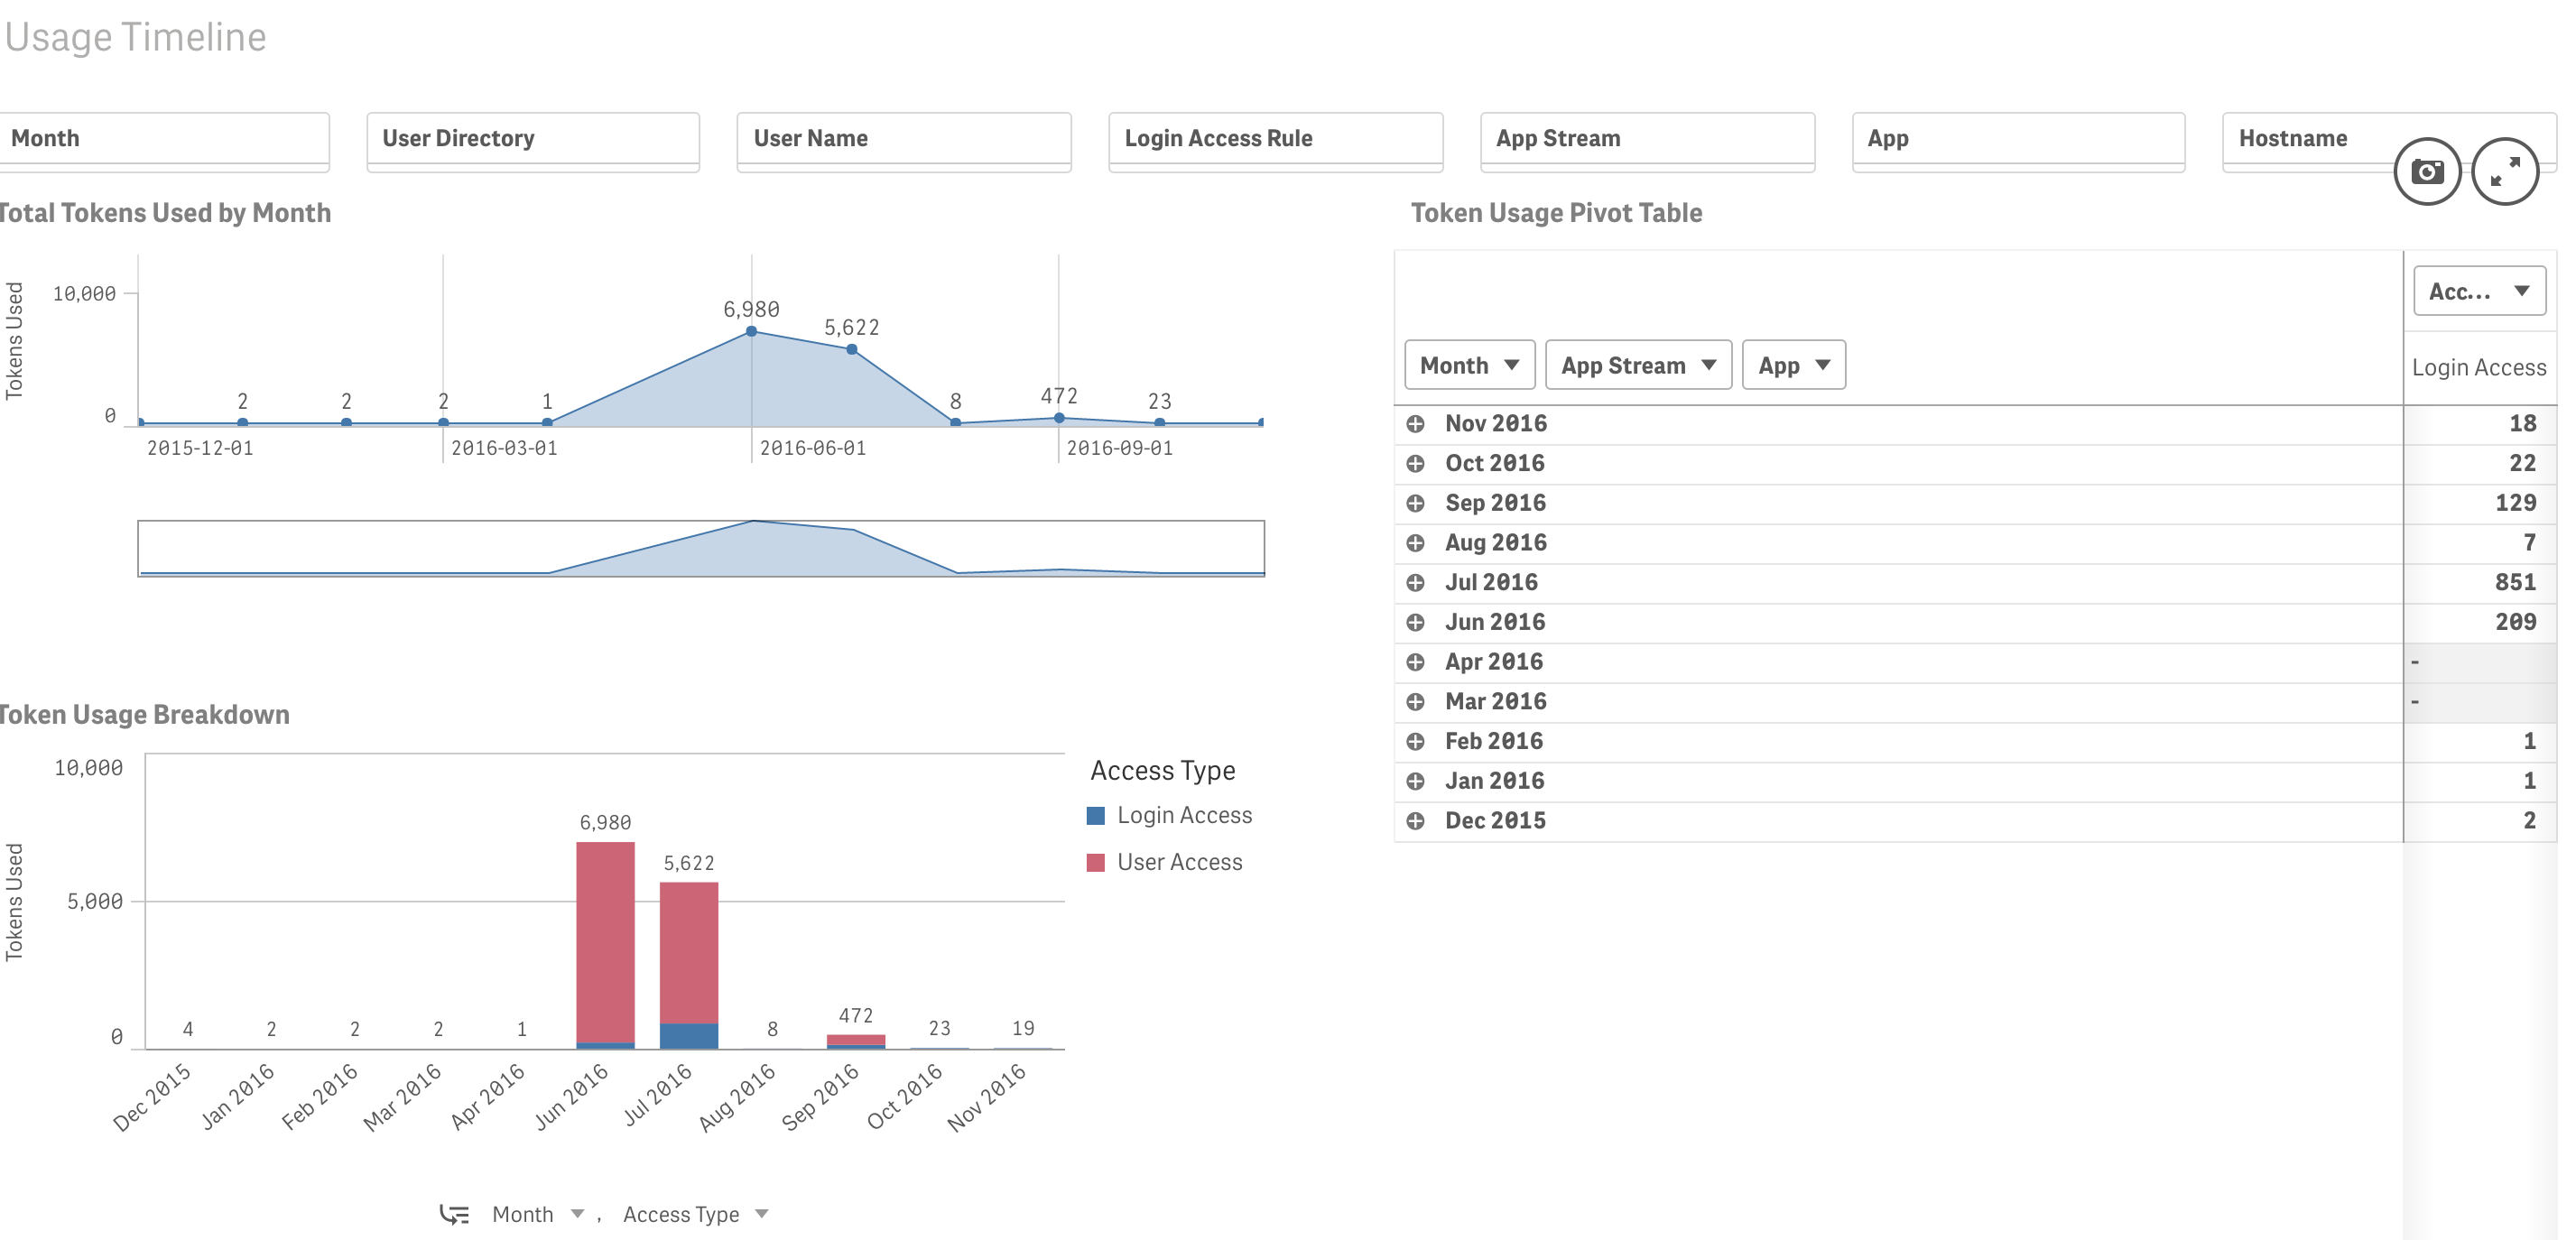Click the mini chart range scroller
Viewport: 2576px width, 1240px height.
701,549
